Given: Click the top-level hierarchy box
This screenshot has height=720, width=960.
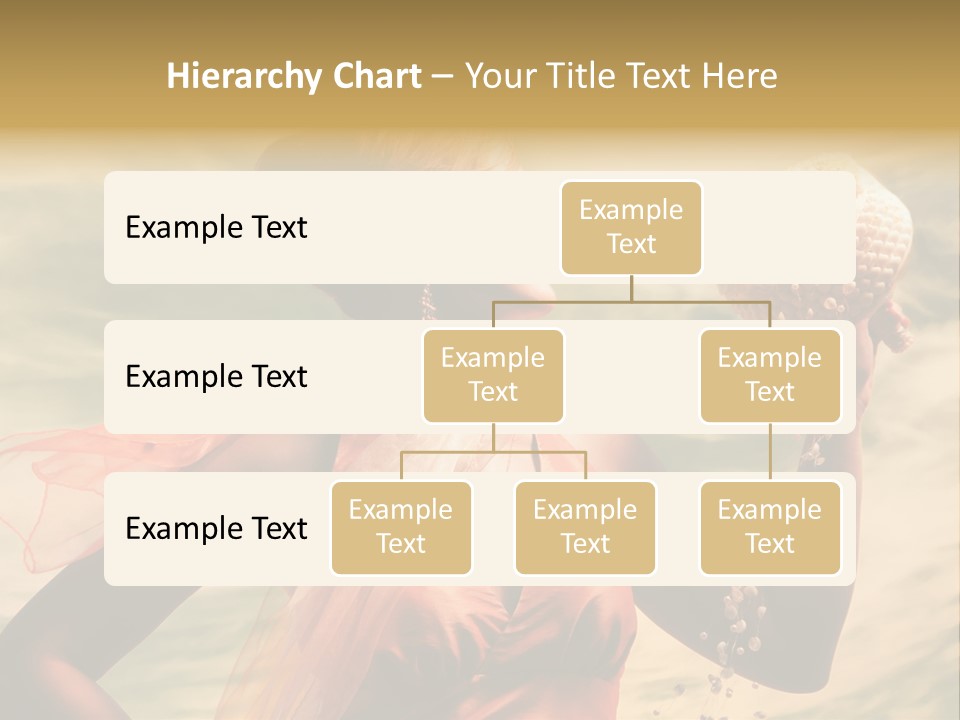Looking at the screenshot, I should coord(631,227).
